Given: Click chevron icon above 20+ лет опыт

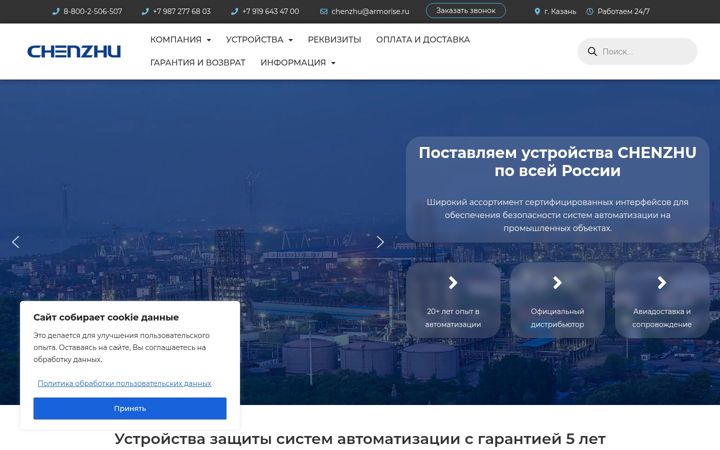Looking at the screenshot, I should (x=453, y=282).
